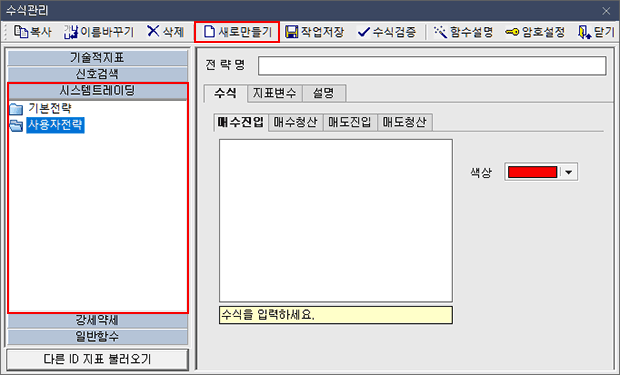620x375 pixels.
Task: Switch to the 수식 tab
Action: click(x=226, y=93)
